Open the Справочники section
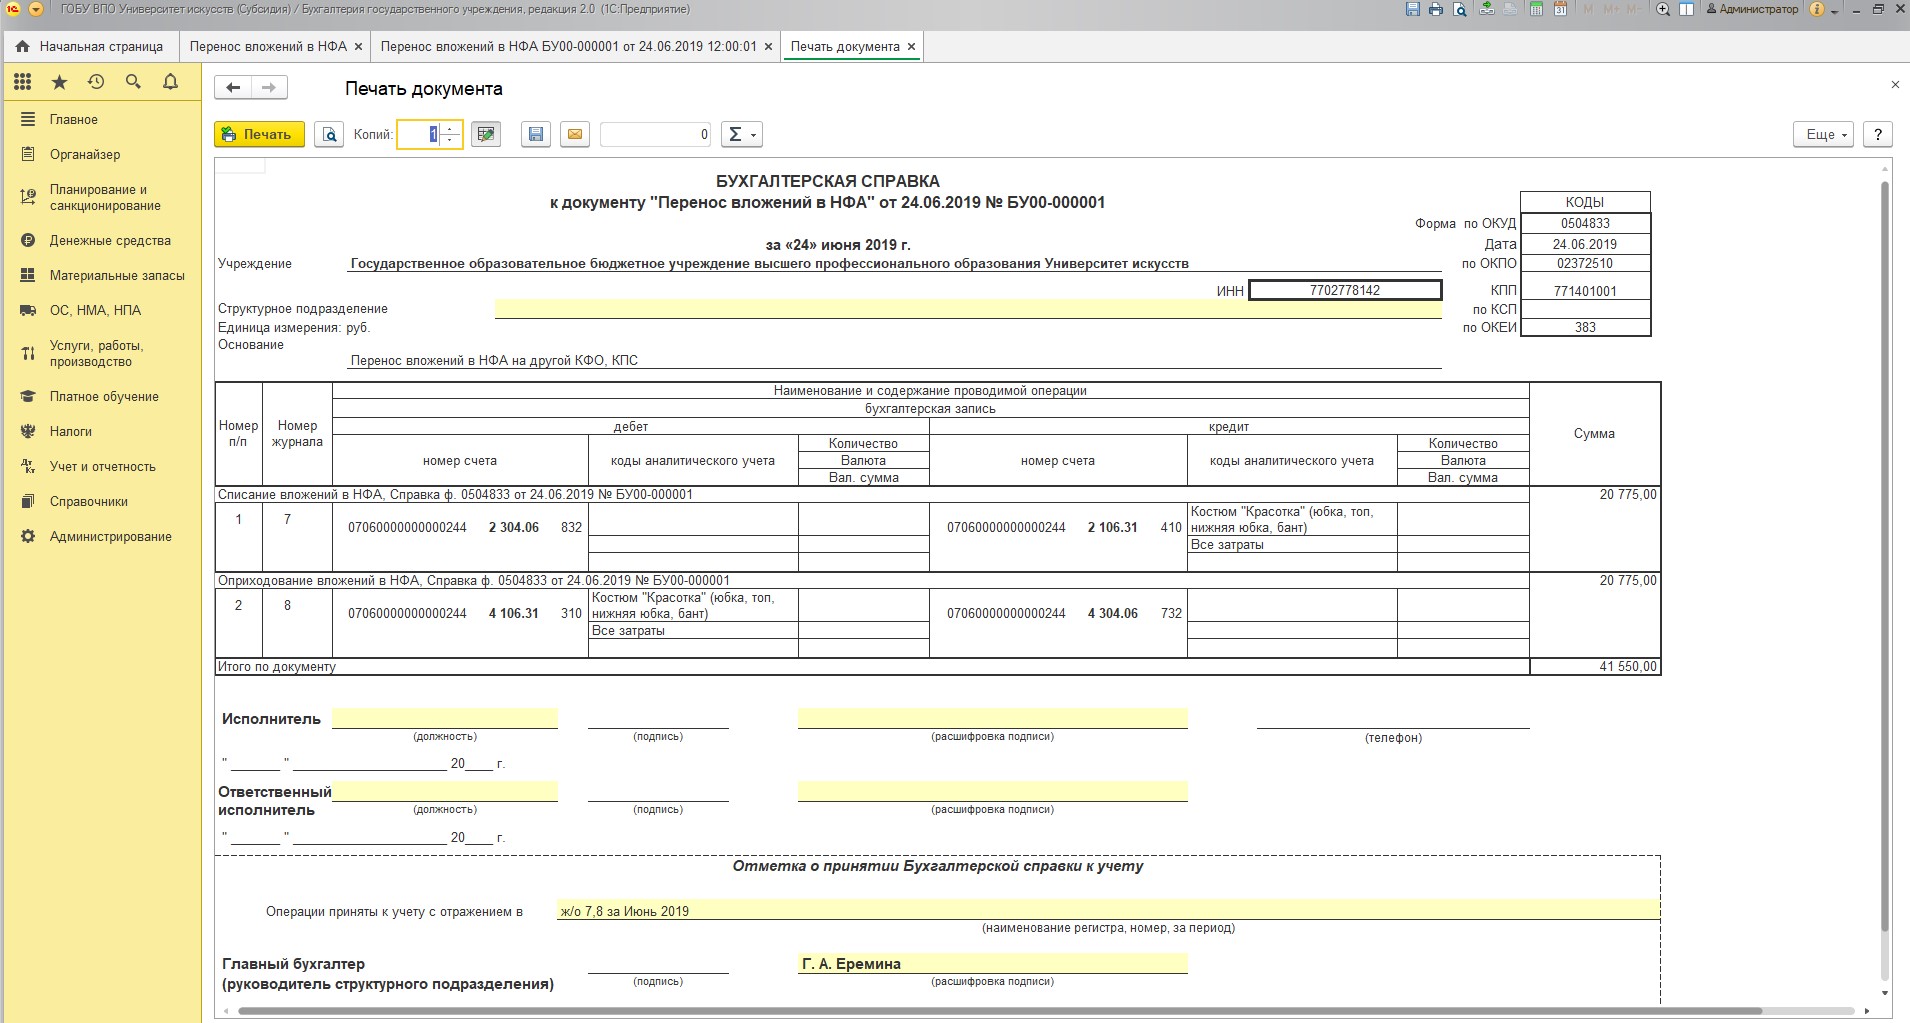 pyautogui.click(x=100, y=501)
